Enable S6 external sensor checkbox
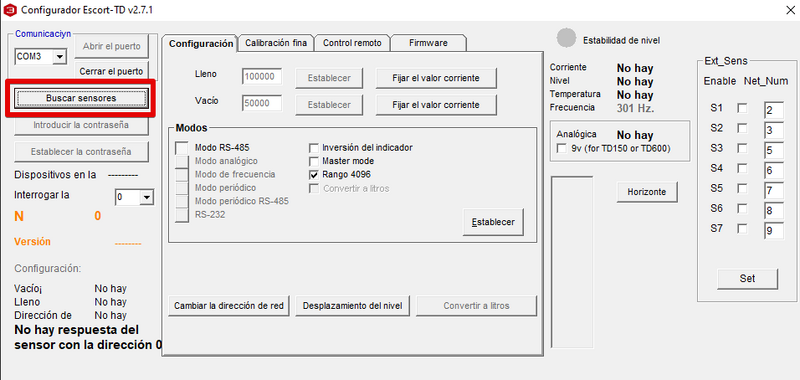 743,209
